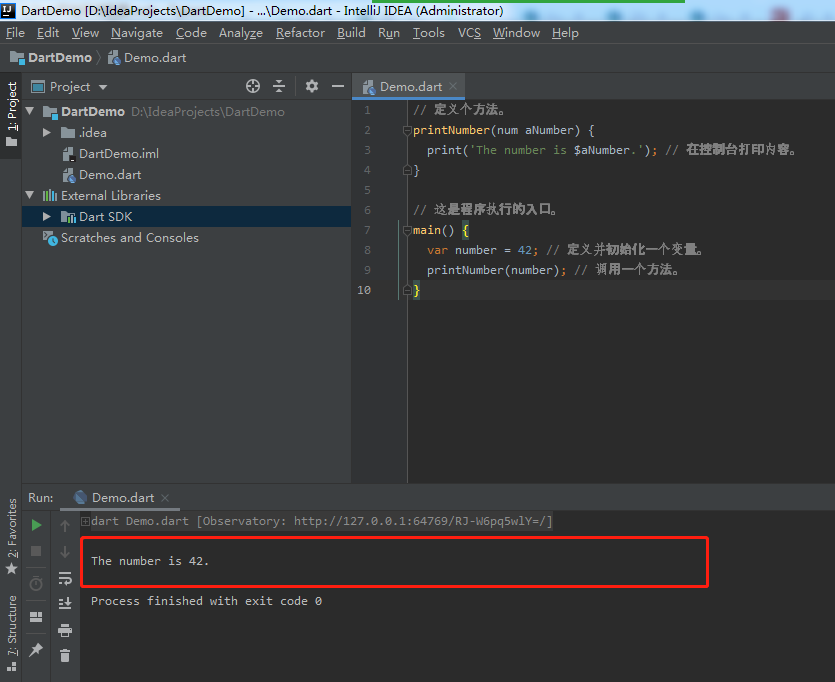
Task: Close the Demo.dart Run tab
Action: pyautogui.click(x=165, y=498)
